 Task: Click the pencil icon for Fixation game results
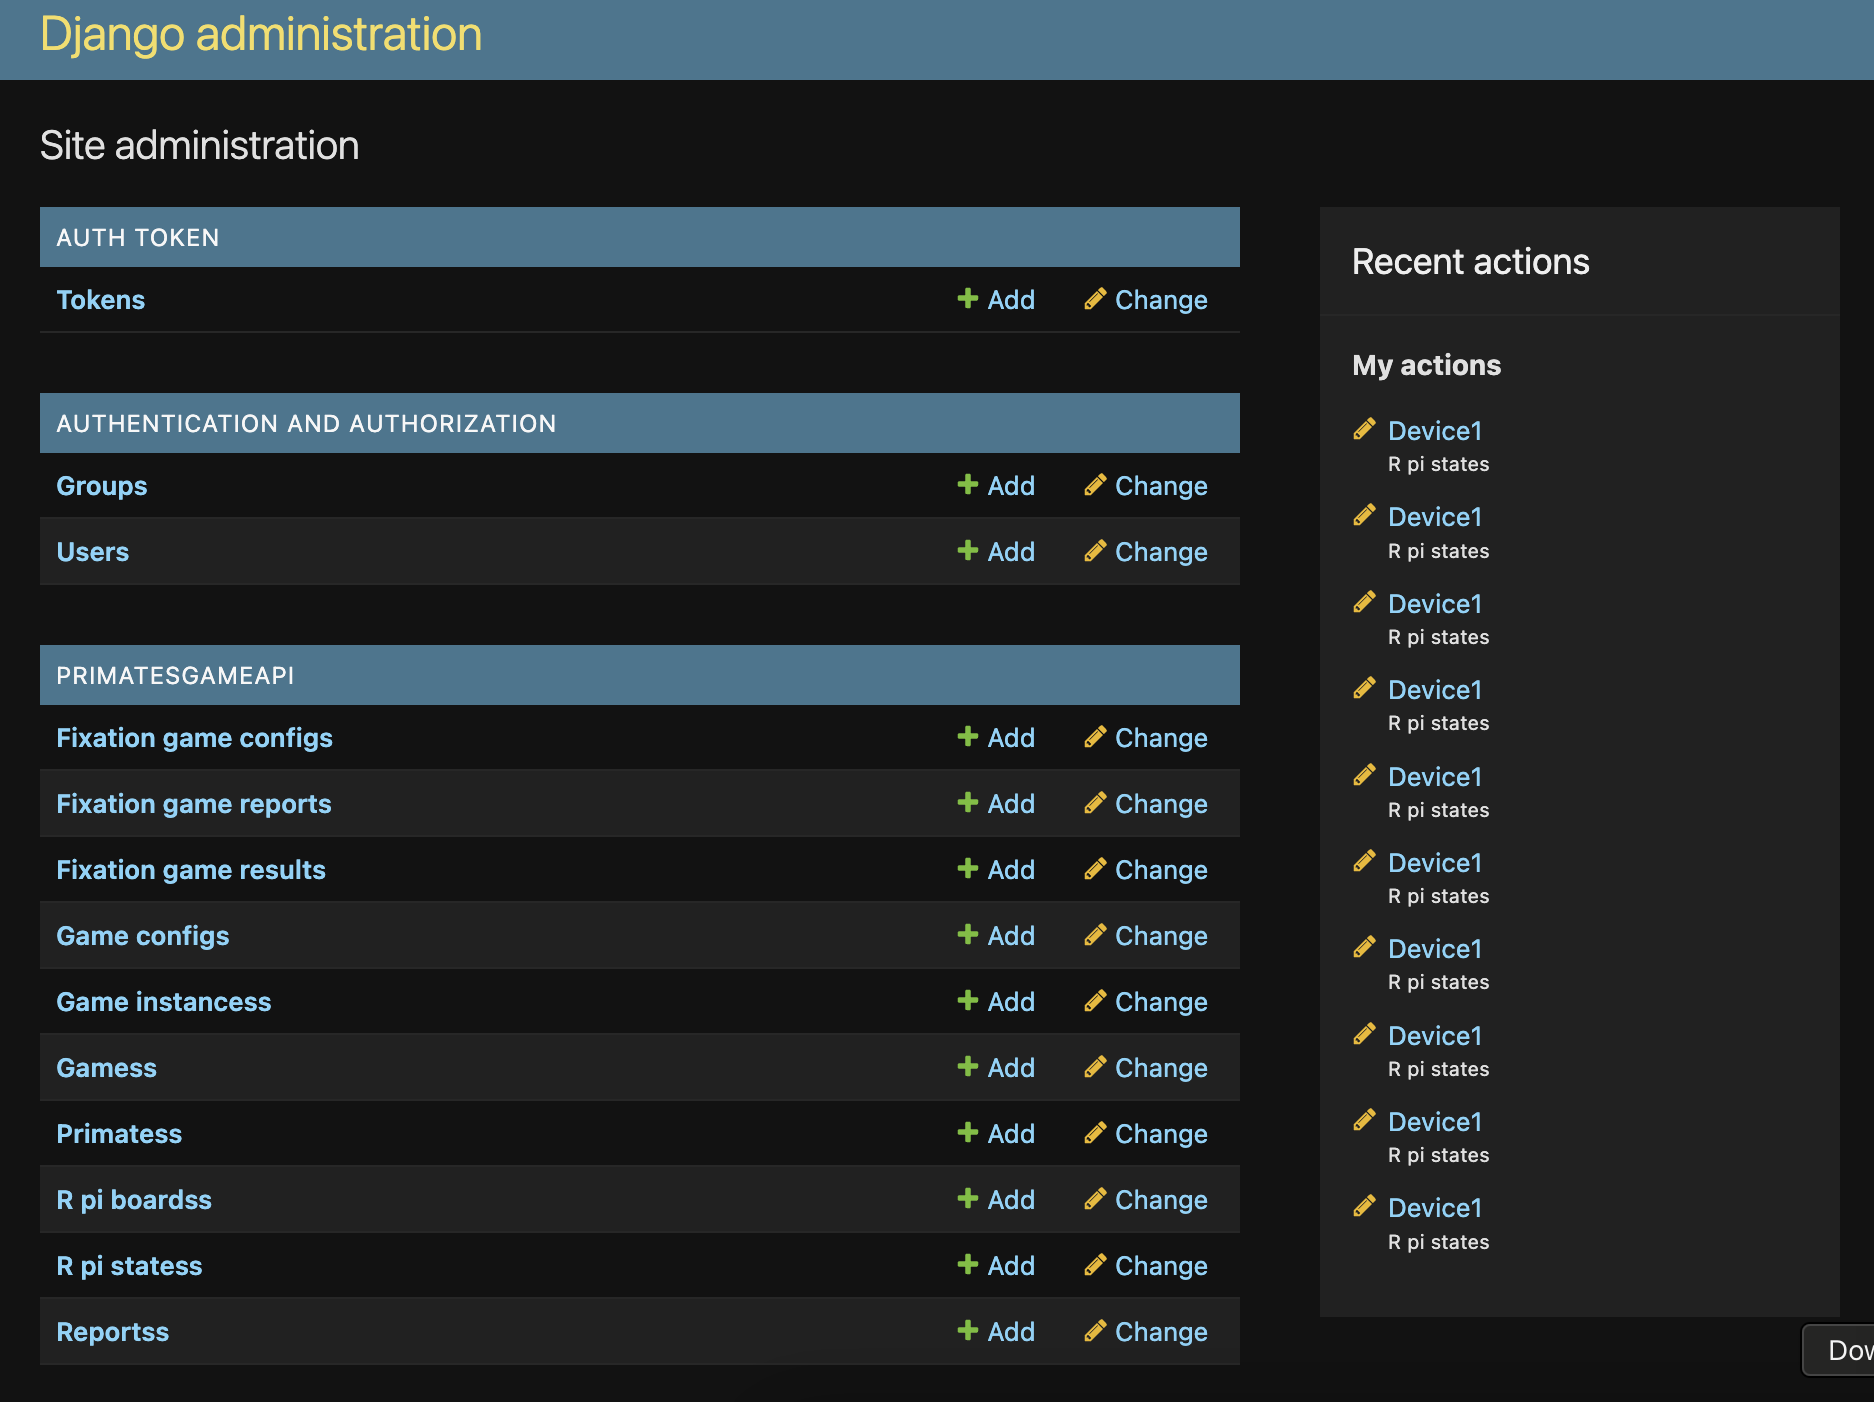click(x=1095, y=868)
